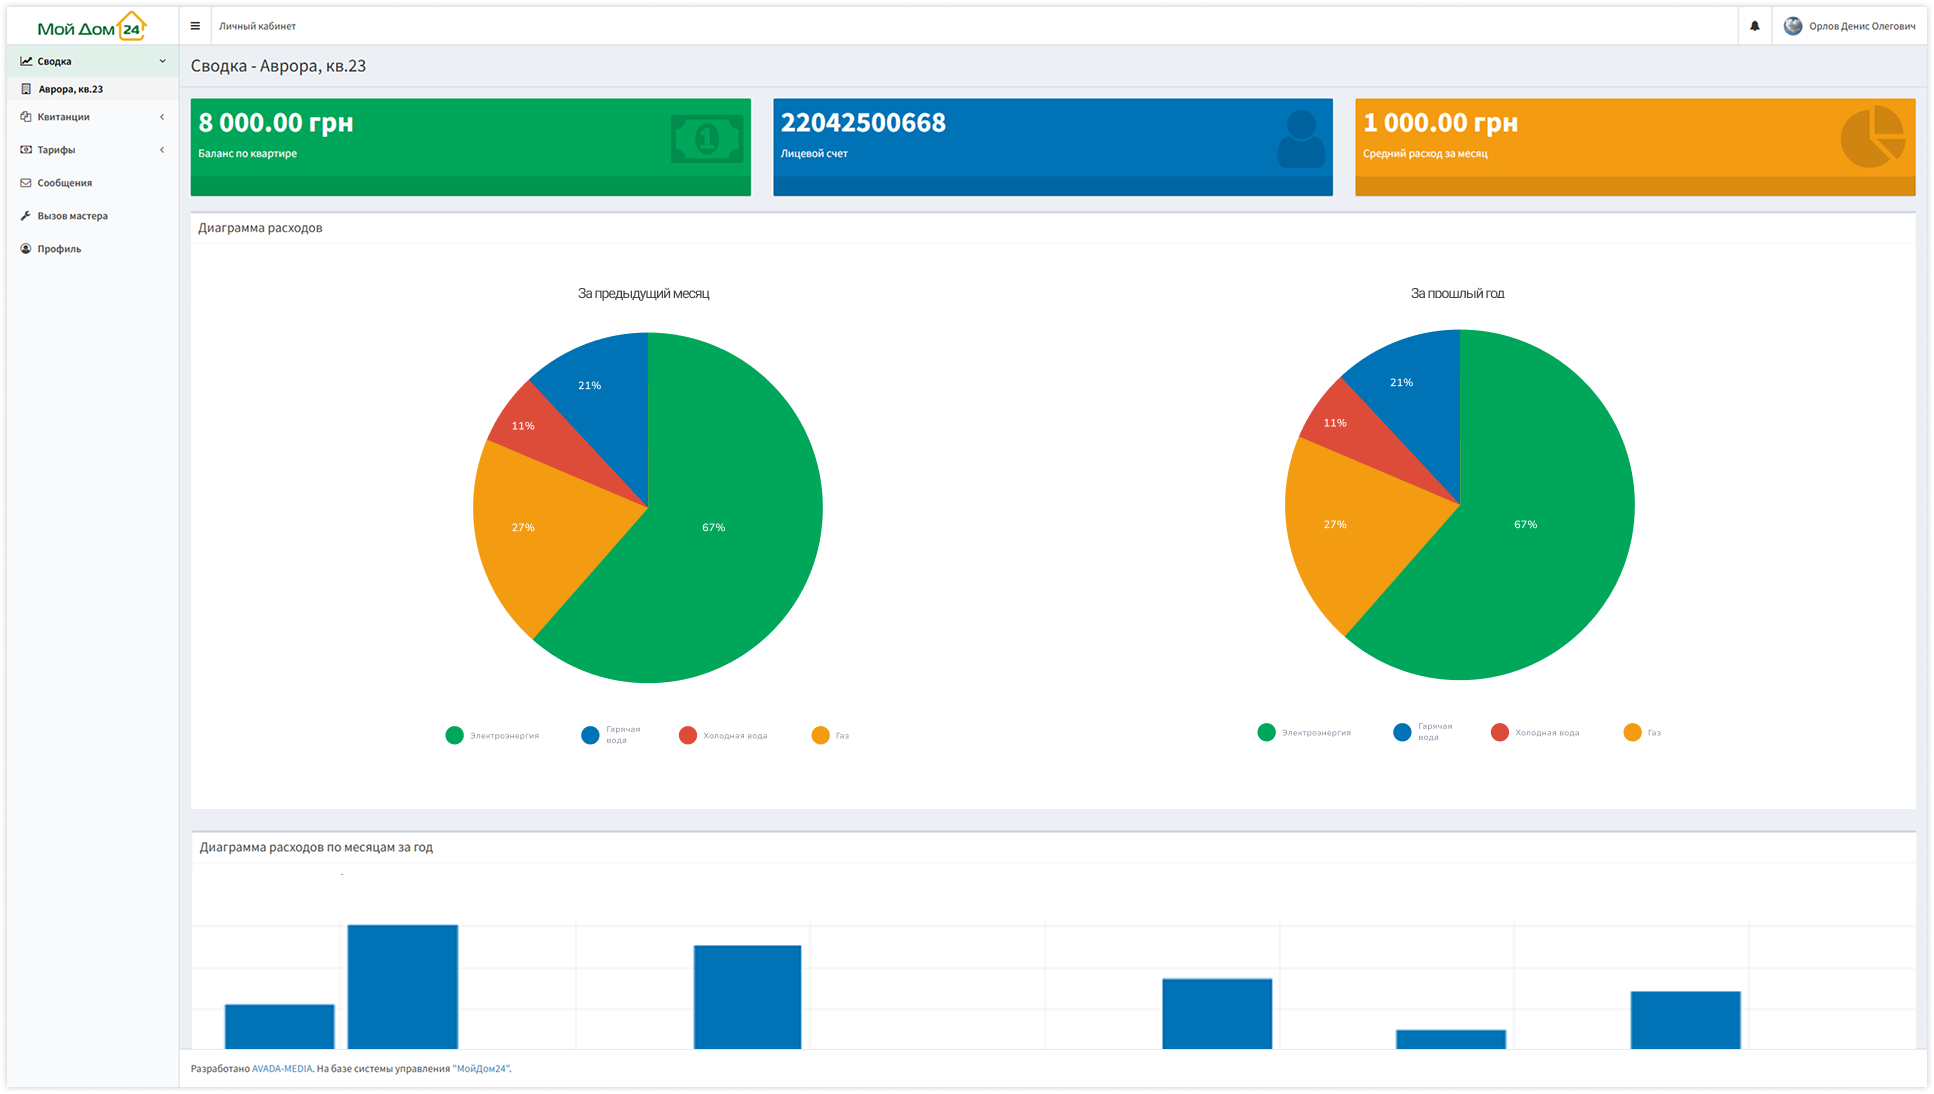Select Аврора, кв.23 in the sidebar
The height and width of the screenshot is (1094, 1934).
(x=70, y=89)
